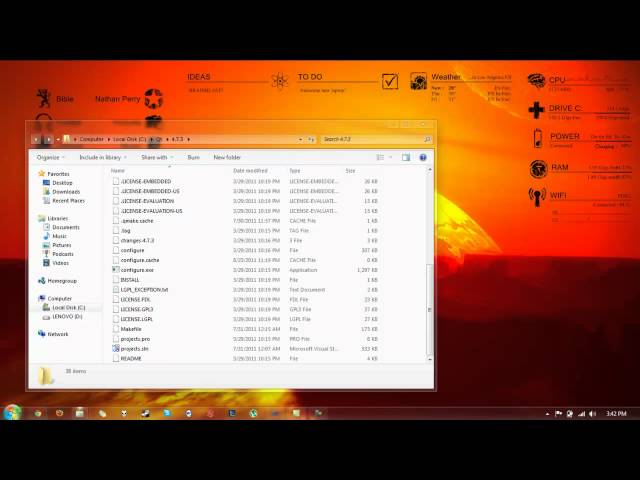Select Local Disk (C:) in the navigation tree
This screenshot has height=480, width=640.
pos(69,308)
